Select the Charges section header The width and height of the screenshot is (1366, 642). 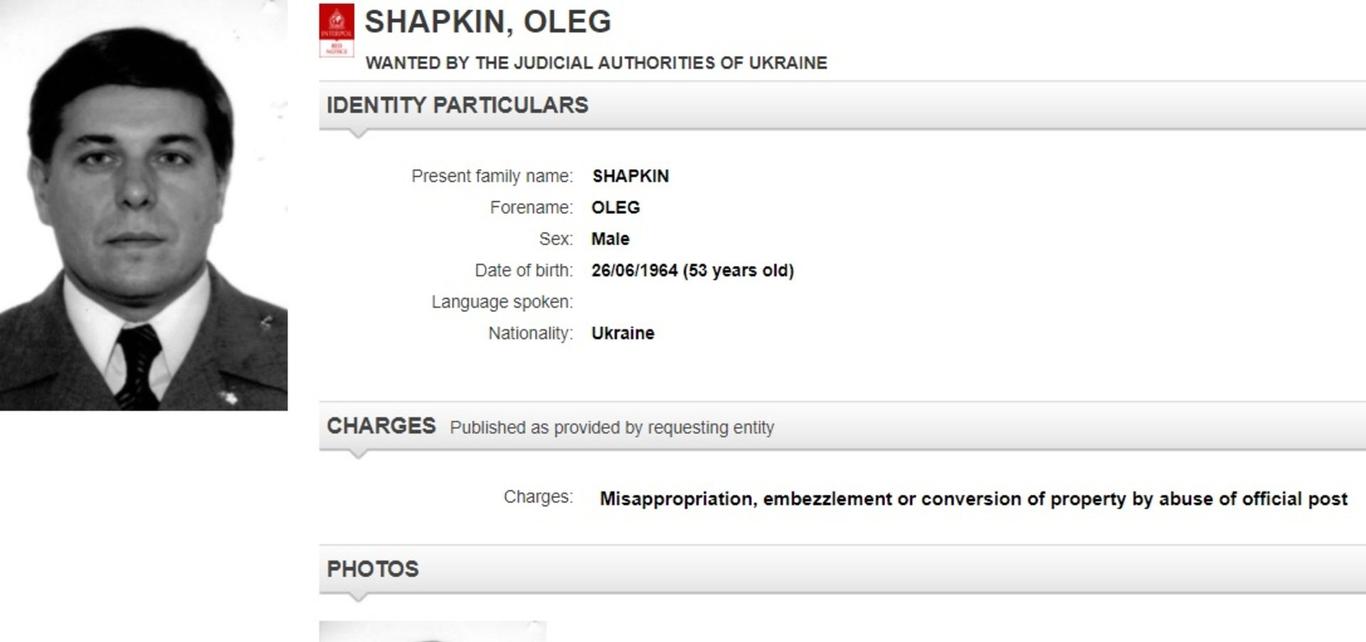tap(381, 426)
